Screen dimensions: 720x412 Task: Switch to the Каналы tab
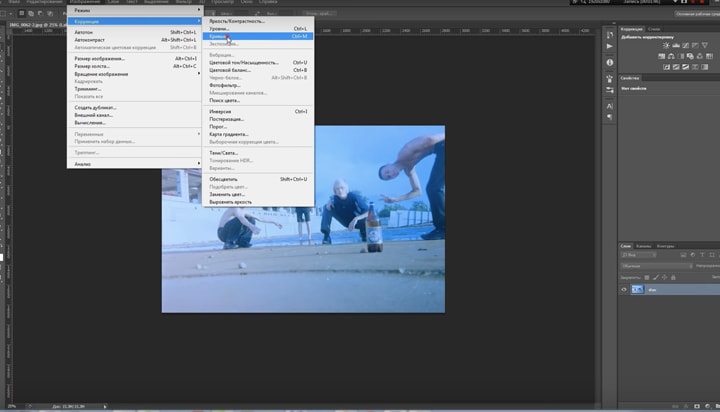point(644,246)
